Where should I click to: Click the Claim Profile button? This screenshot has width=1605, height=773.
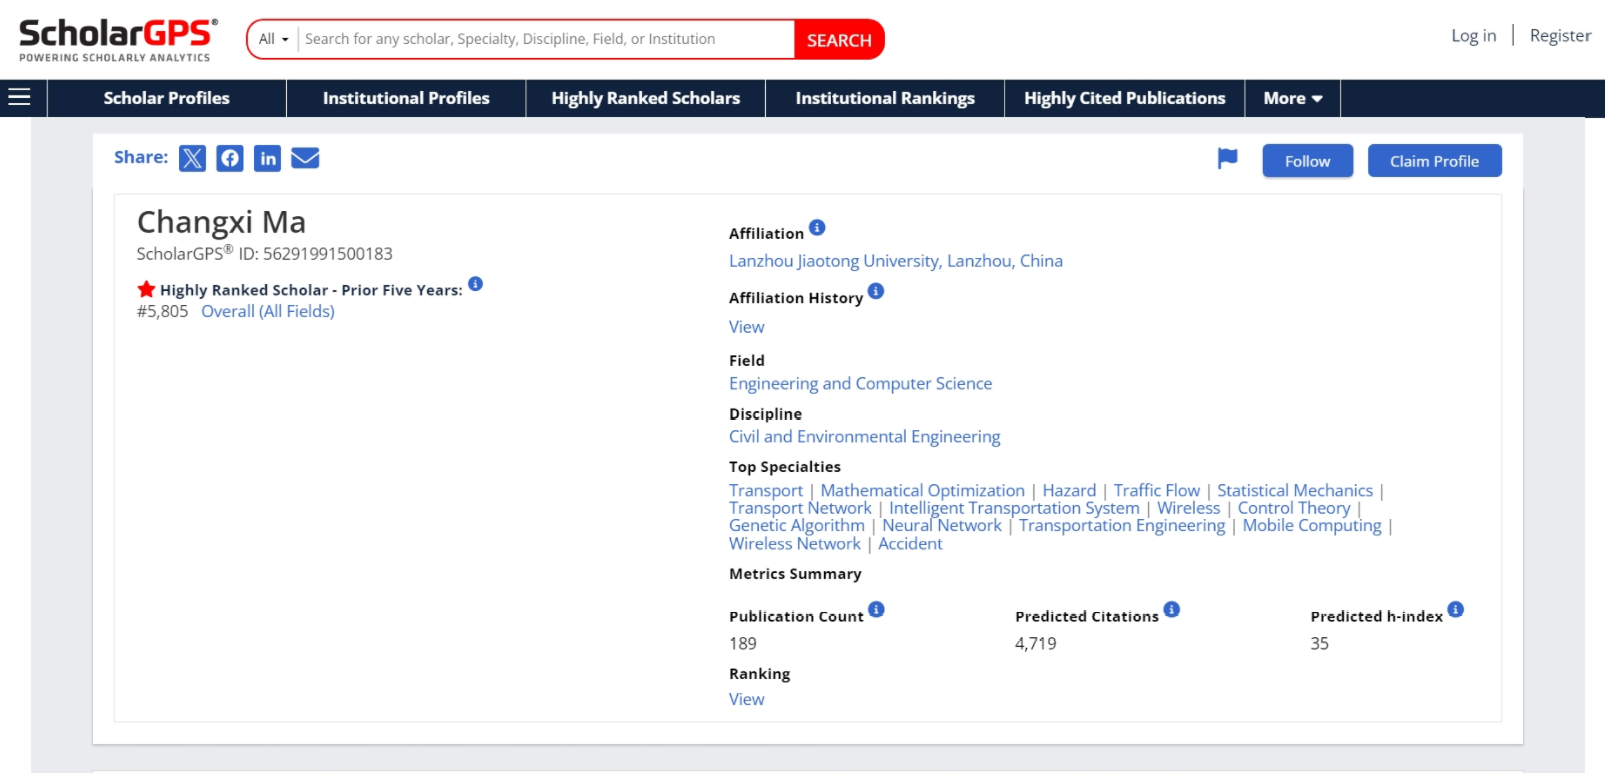pyautogui.click(x=1434, y=161)
